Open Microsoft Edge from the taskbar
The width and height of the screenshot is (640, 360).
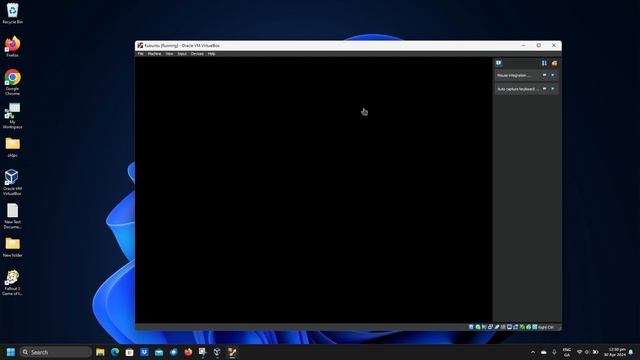coord(115,352)
